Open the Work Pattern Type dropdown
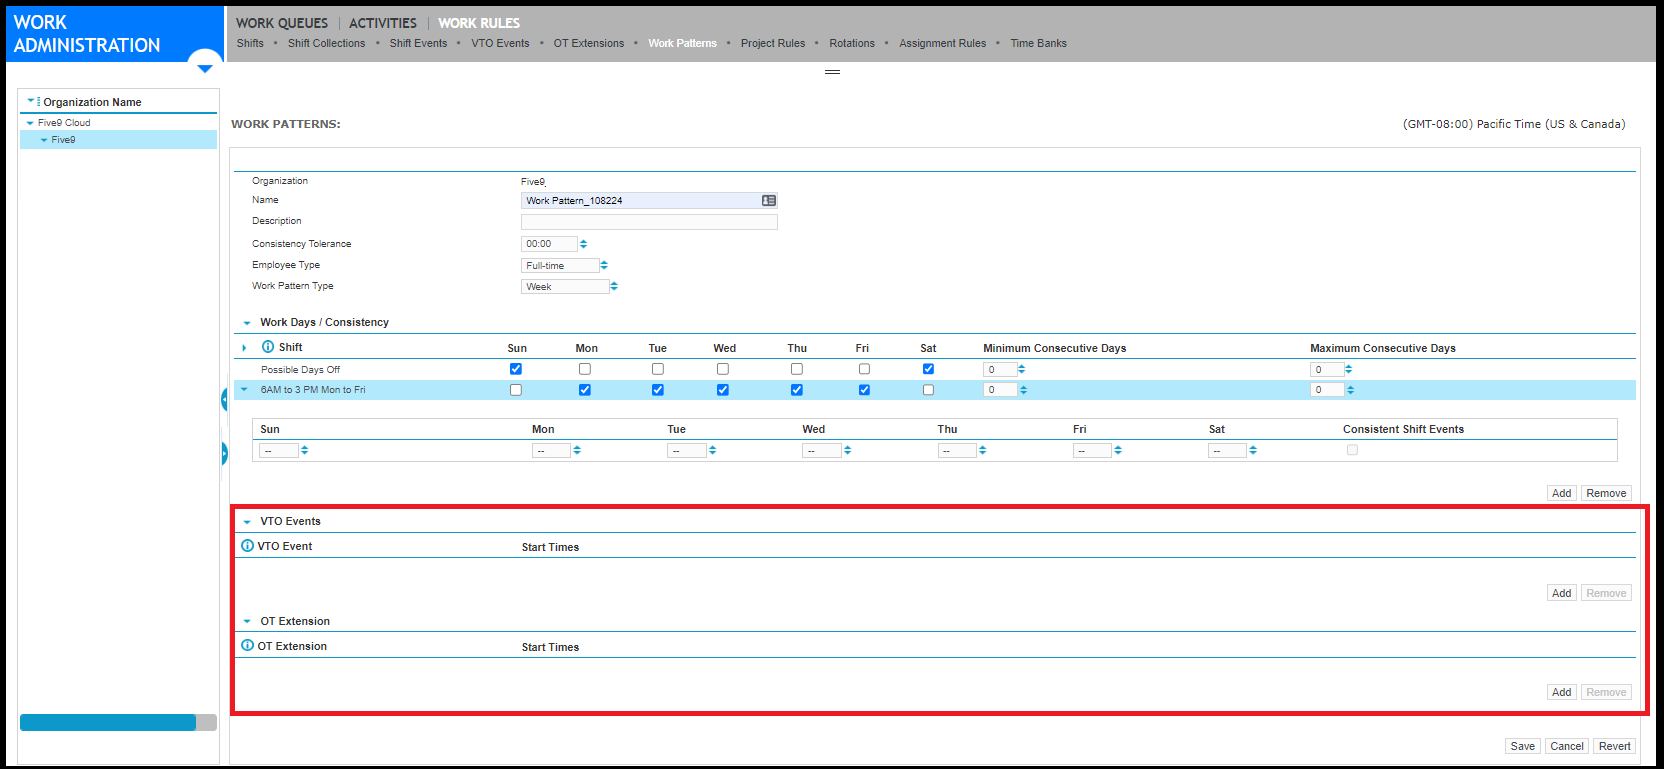 tap(614, 287)
